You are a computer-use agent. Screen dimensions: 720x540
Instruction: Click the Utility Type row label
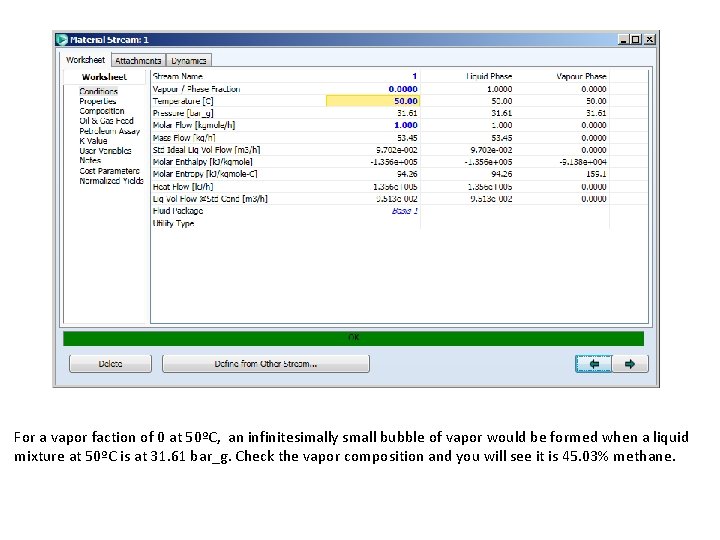pos(174,224)
